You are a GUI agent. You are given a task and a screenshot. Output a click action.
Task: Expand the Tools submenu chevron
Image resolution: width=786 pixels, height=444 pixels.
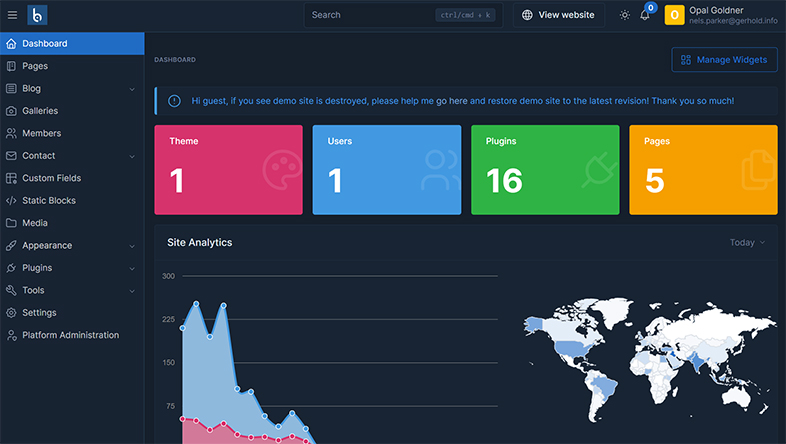pos(132,291)
